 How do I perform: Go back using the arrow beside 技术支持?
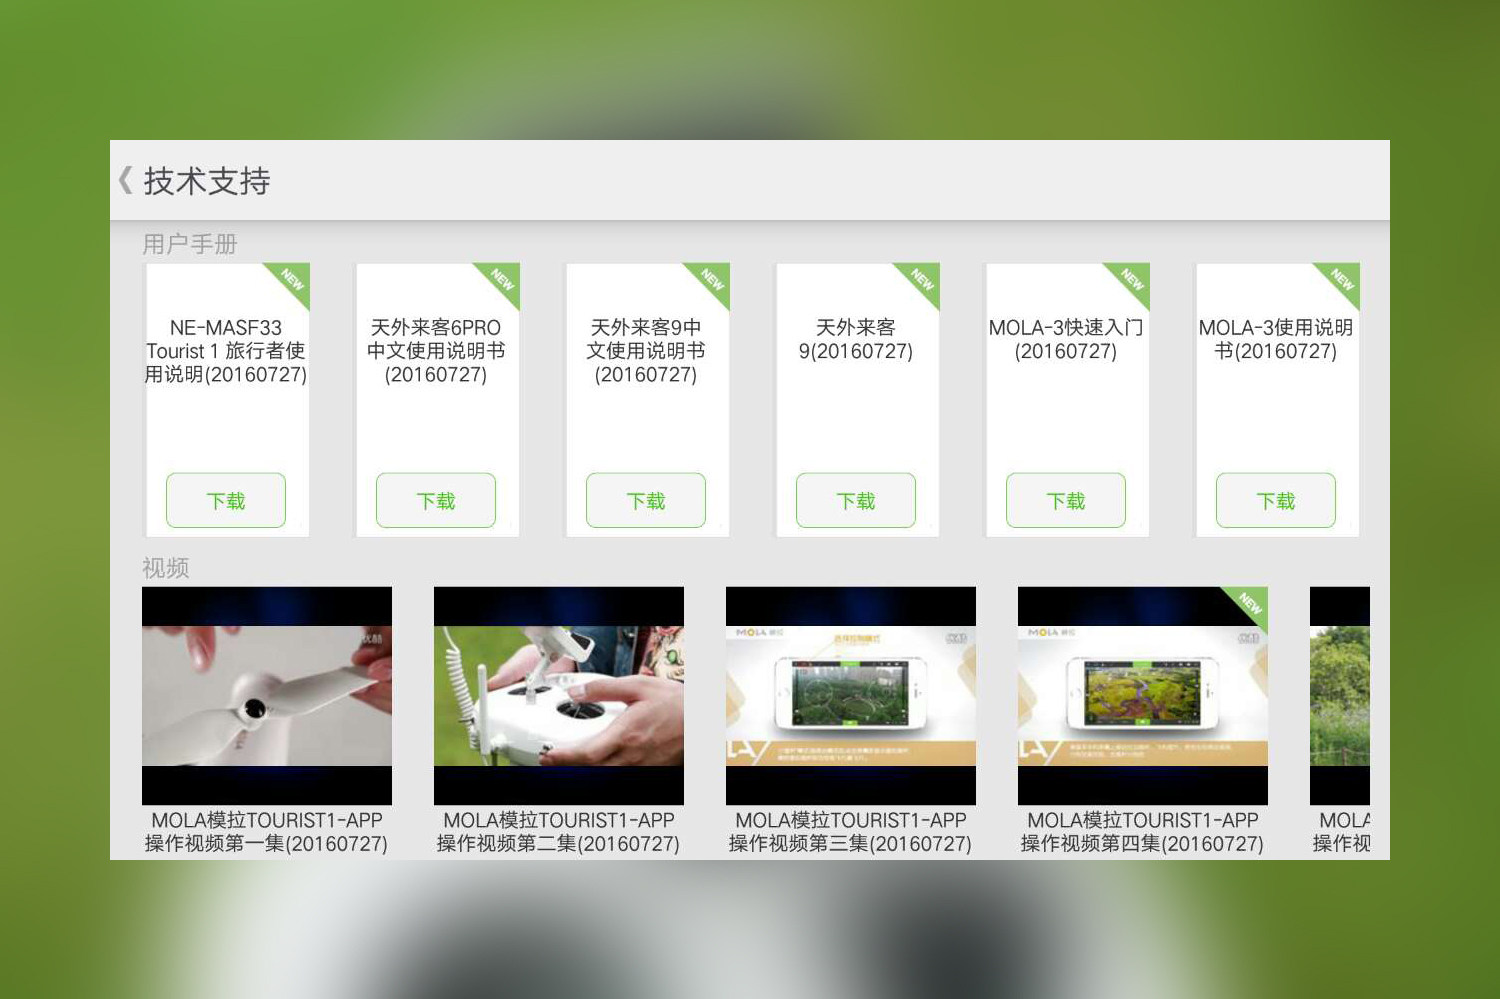[125, 180]
